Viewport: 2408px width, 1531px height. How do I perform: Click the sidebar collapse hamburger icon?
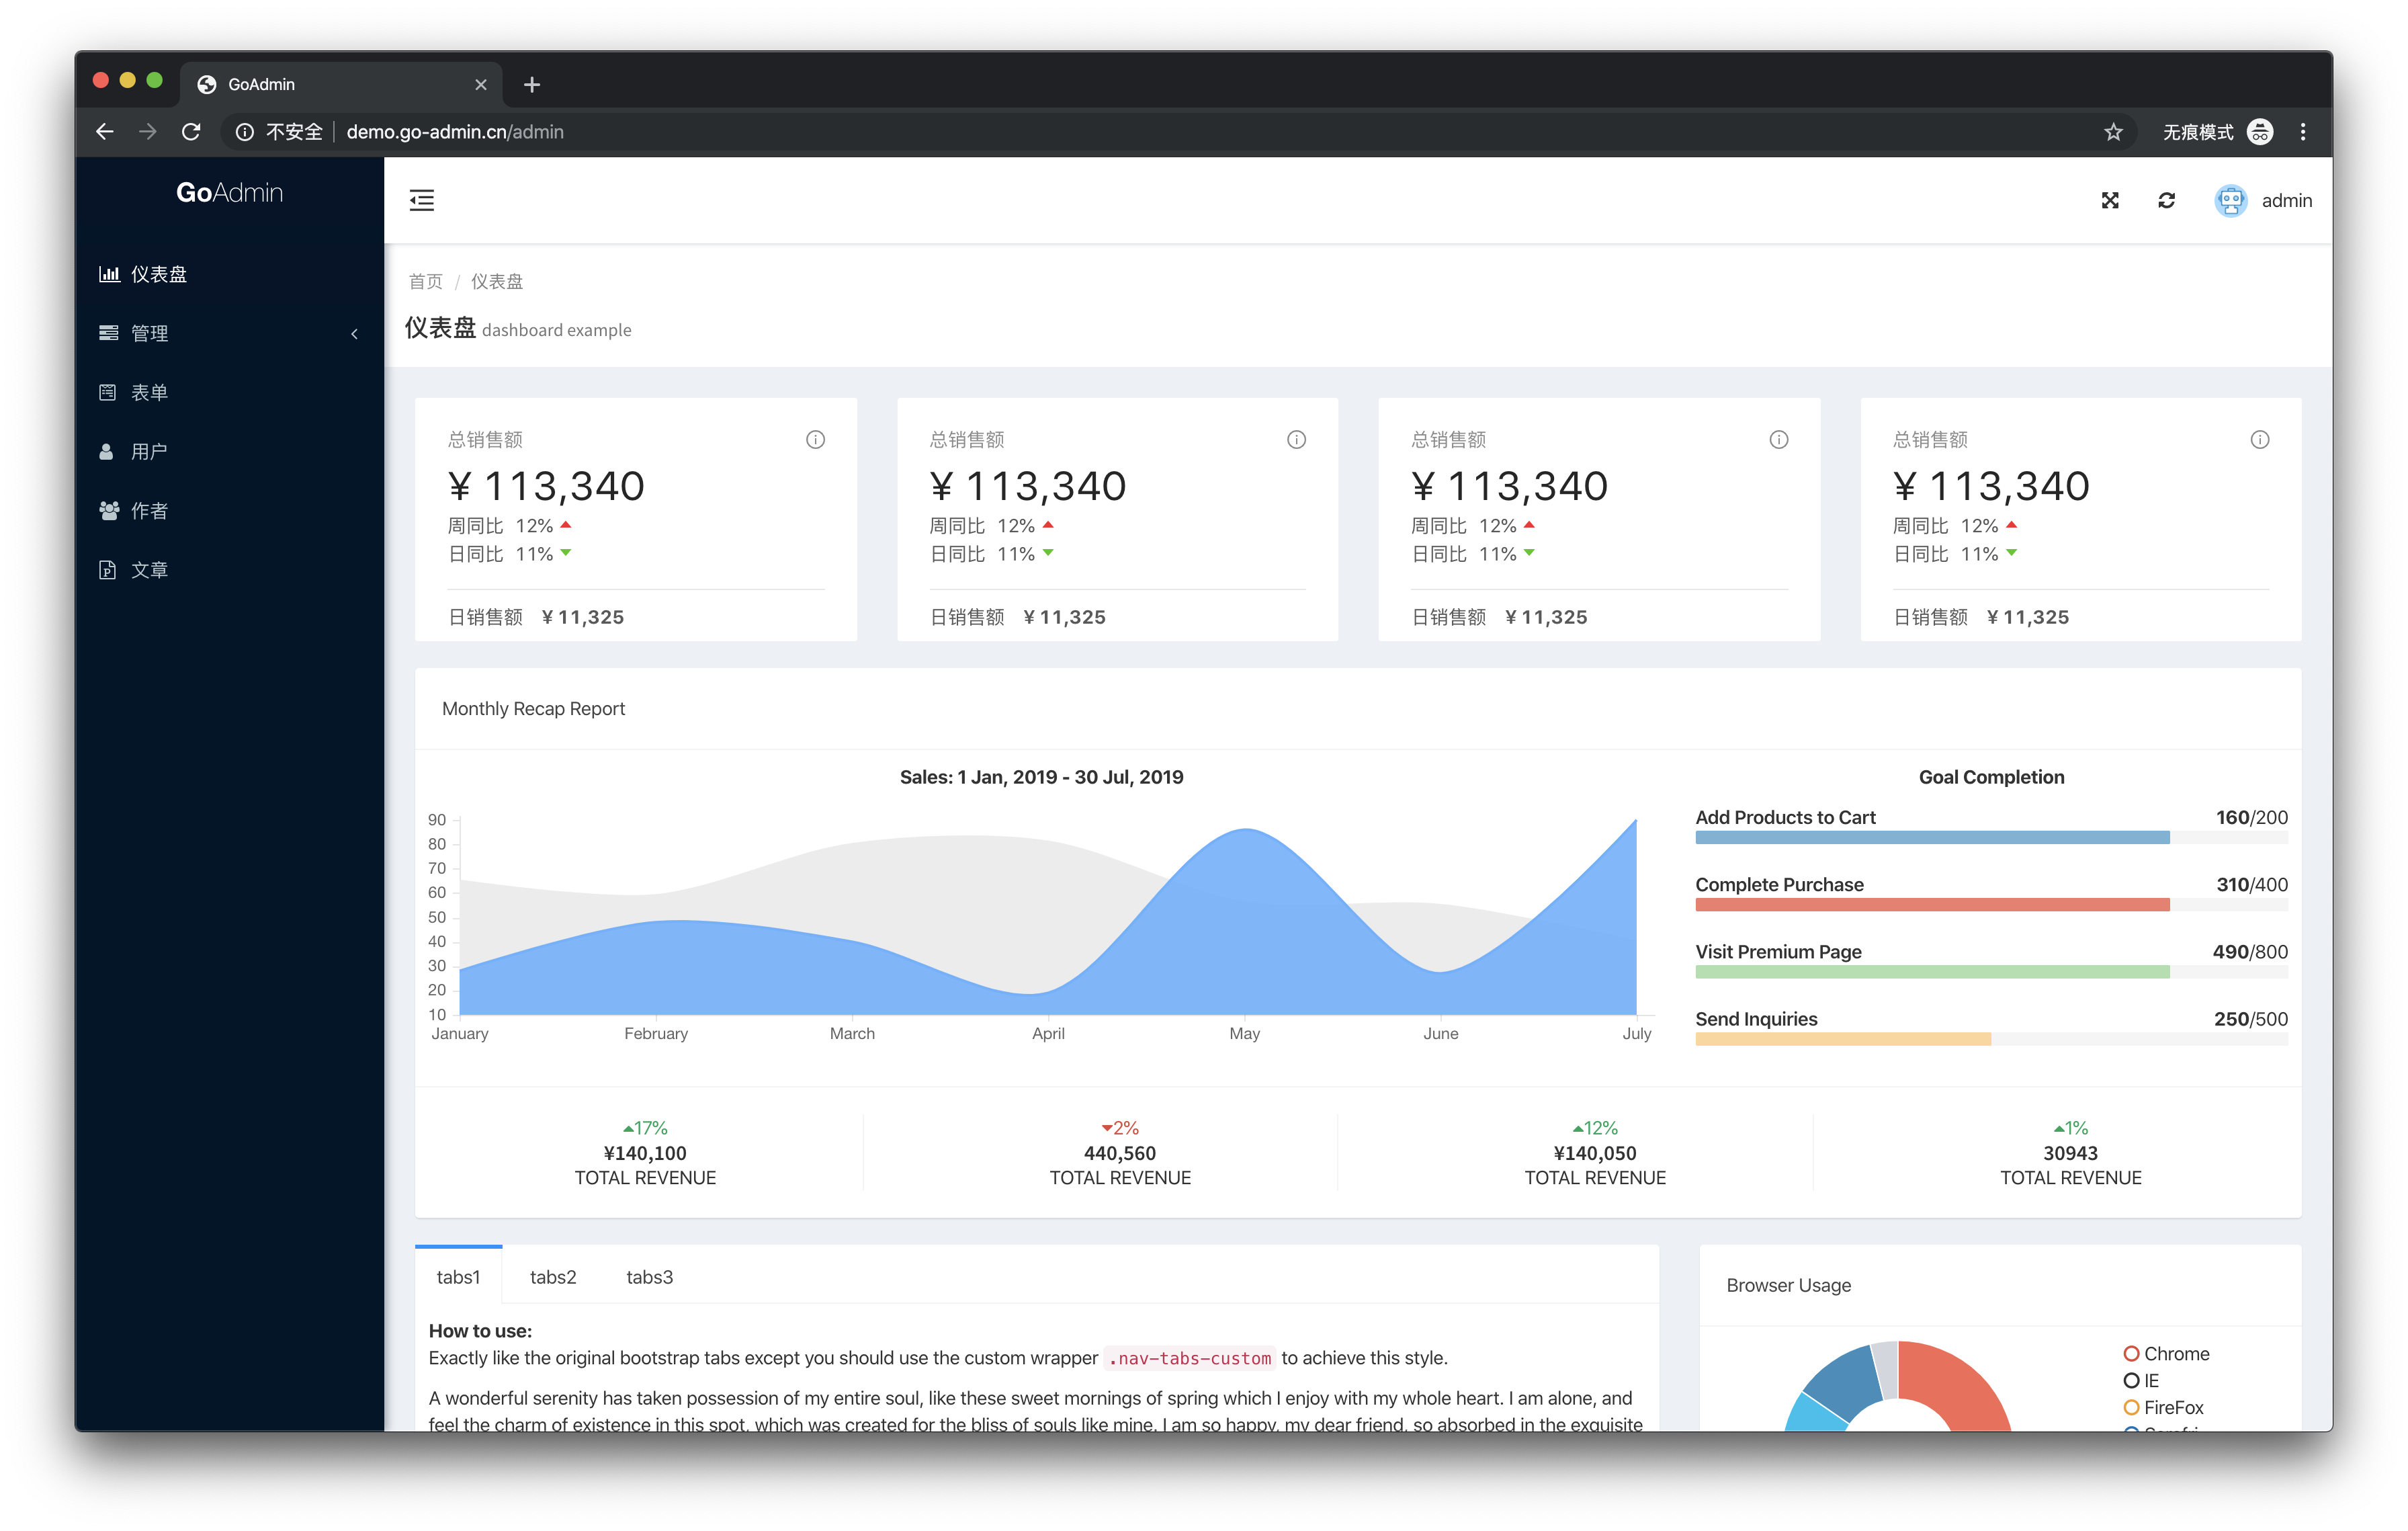421,200
